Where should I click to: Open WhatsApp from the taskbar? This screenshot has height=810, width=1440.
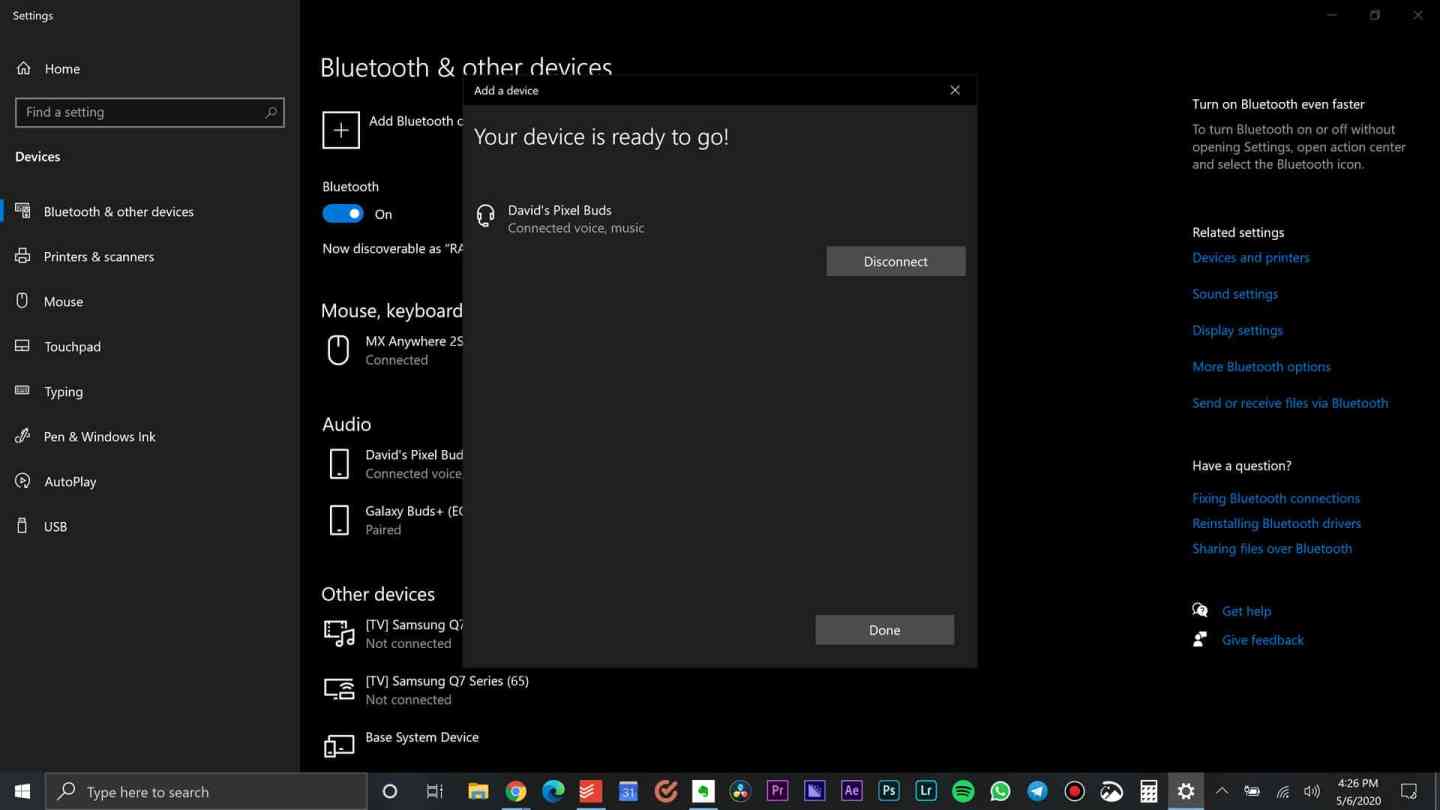1000,791
